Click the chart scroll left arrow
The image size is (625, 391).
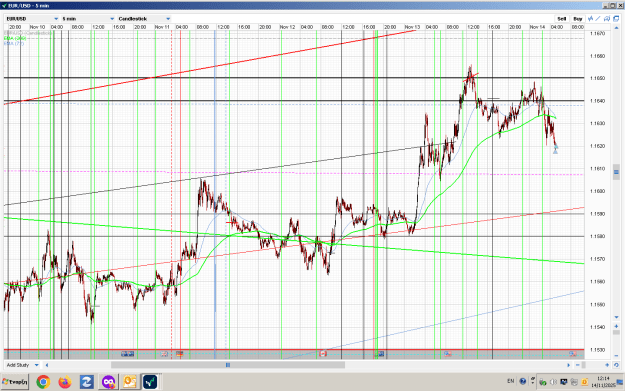(47, 365)
